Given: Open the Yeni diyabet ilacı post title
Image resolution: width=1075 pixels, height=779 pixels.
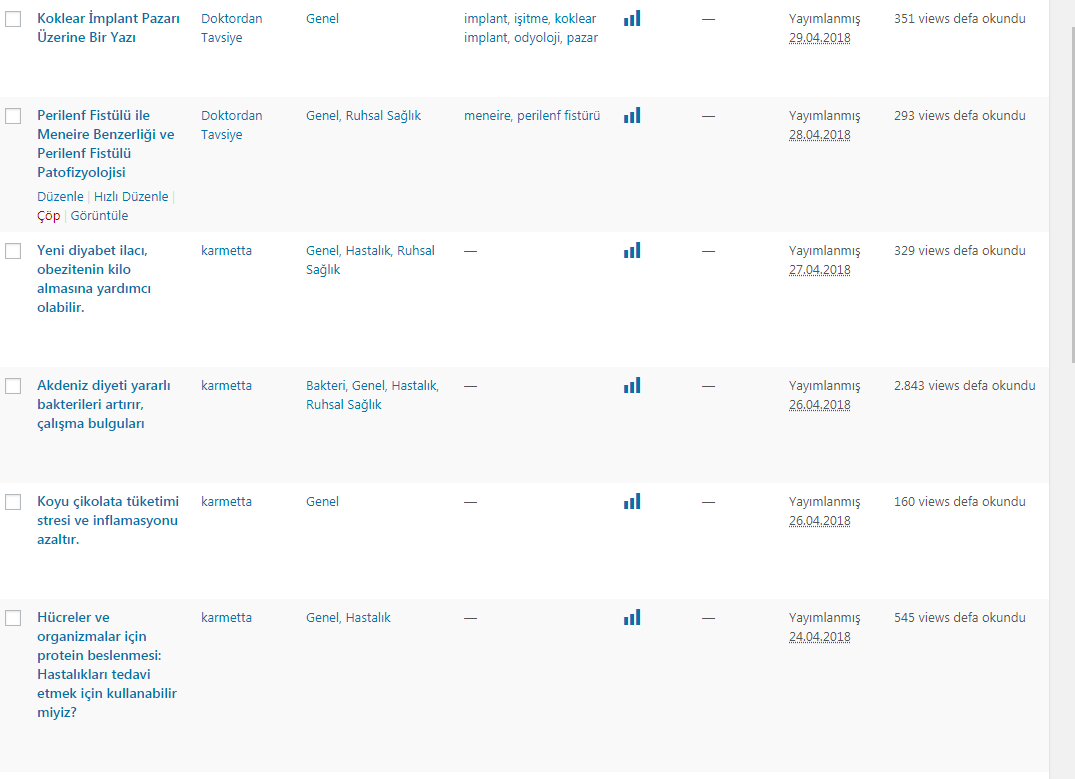Looking at the screenshot, I should pos(94,278).
